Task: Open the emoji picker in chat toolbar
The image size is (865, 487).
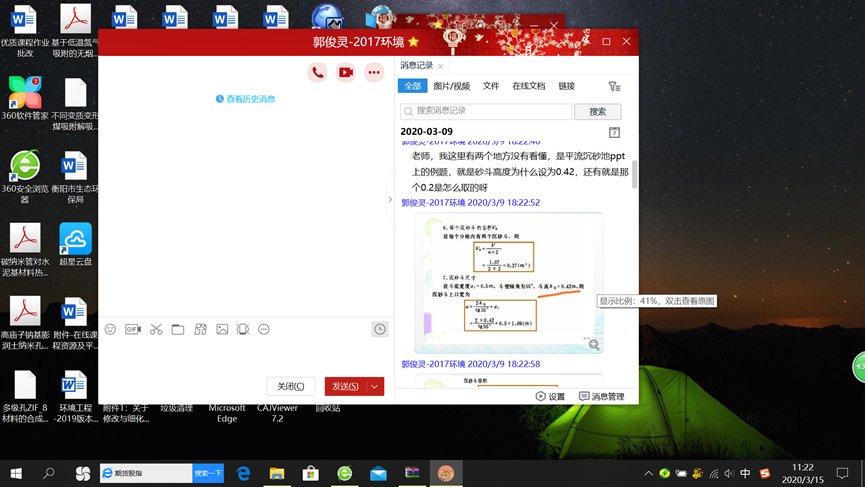Action: [x=110, y=329]
